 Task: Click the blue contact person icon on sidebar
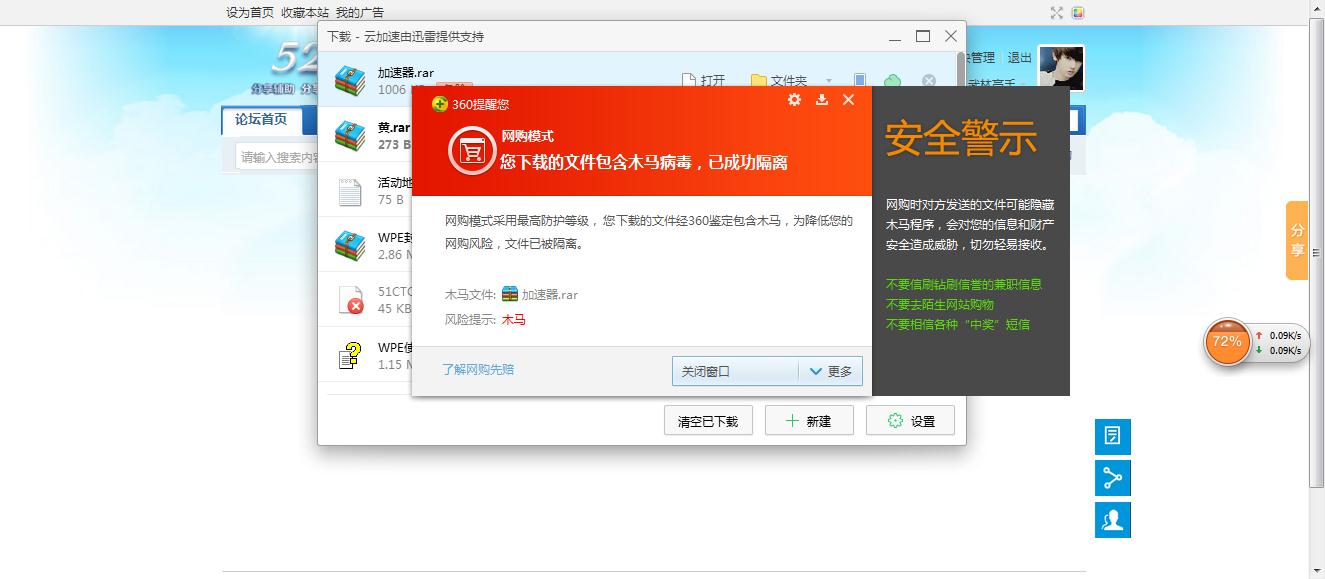1113,519
